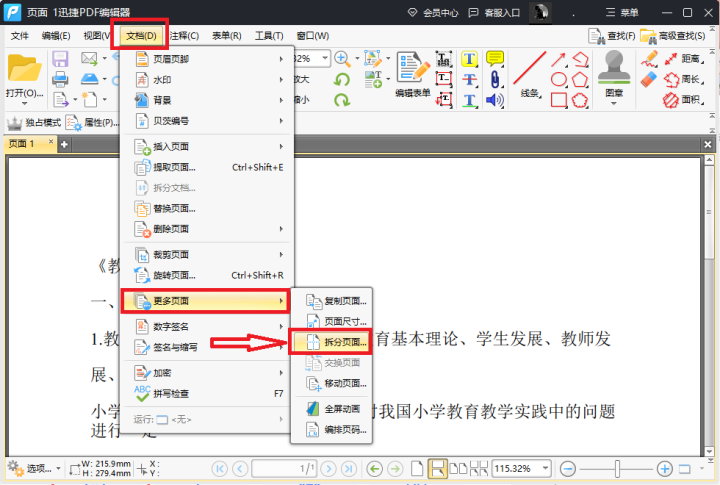This screenshot has height=485, width=720.
Task: Select the attach file paperclip tool
Action: click(495, 79)
